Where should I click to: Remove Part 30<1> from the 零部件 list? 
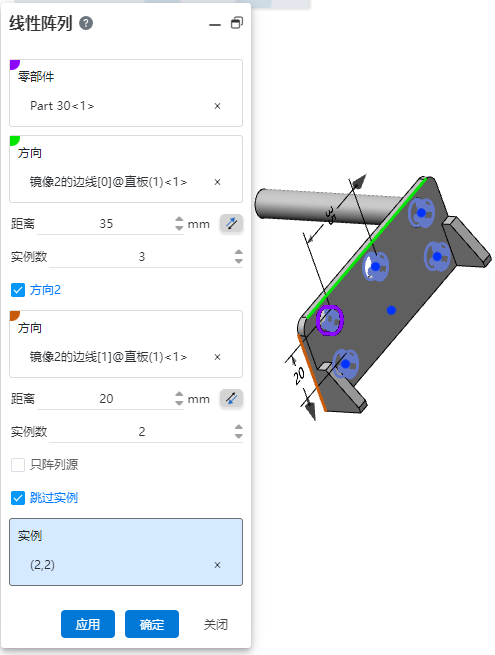[x=217, y=106]
